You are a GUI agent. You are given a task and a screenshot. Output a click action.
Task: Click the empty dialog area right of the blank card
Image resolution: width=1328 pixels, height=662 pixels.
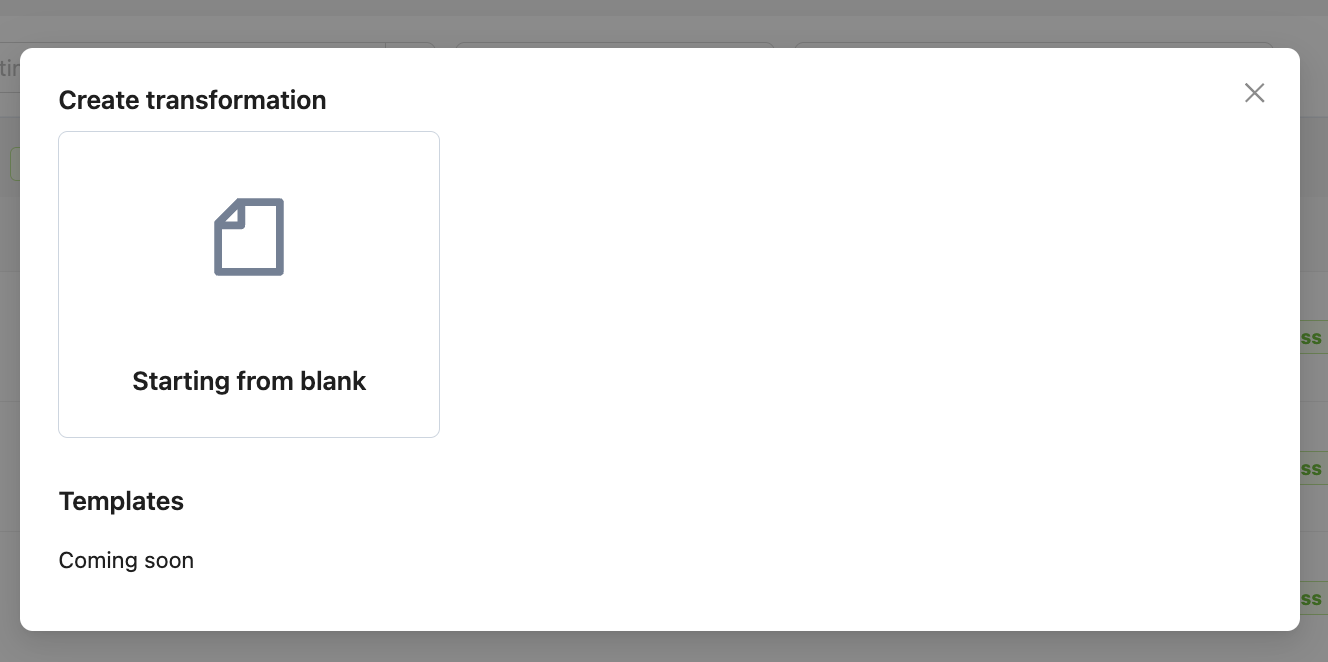tap(850, 284)
